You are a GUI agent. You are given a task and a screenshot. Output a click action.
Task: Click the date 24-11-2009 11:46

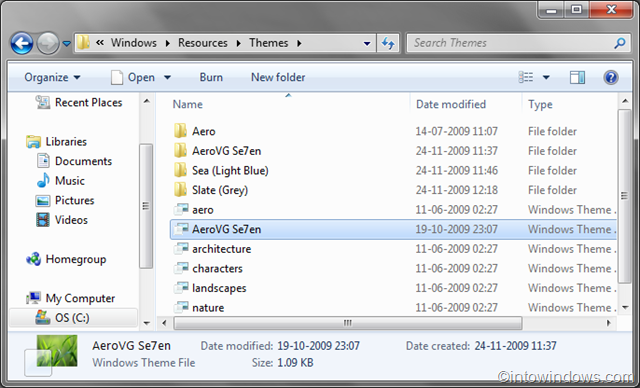(x=456, y=171)
